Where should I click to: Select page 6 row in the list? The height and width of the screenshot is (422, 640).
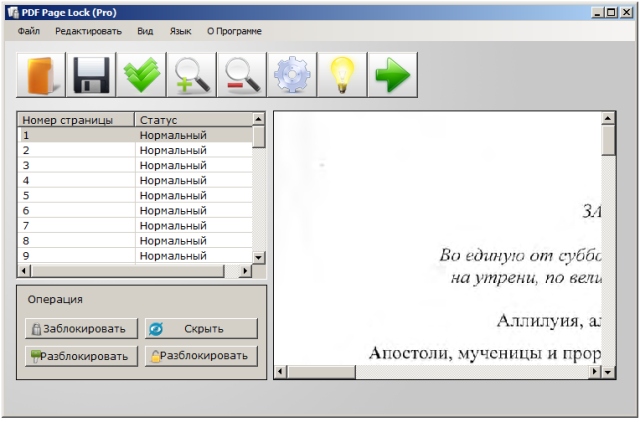pyautogui.click(x=135, y=211)
